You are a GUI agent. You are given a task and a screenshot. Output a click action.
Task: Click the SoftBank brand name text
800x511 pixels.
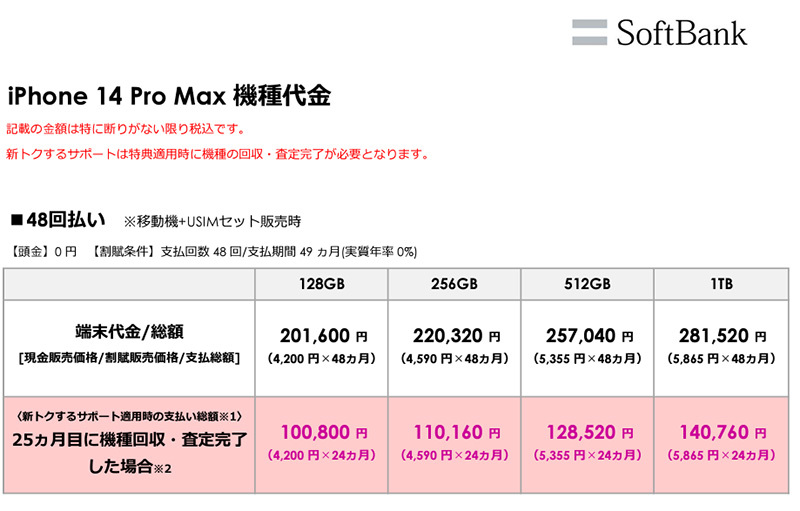681,32
